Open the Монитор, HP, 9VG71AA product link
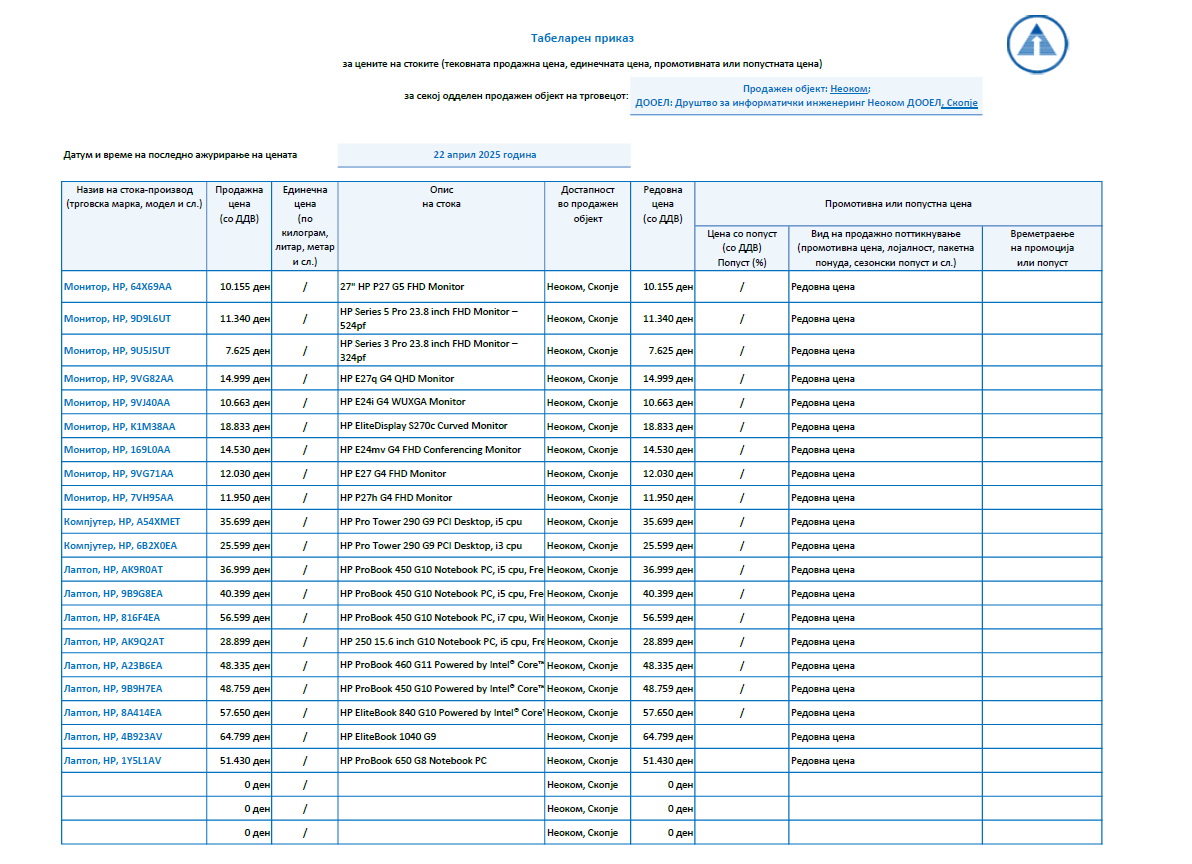This screenshot has width=1192, height=864. [119, 473]
